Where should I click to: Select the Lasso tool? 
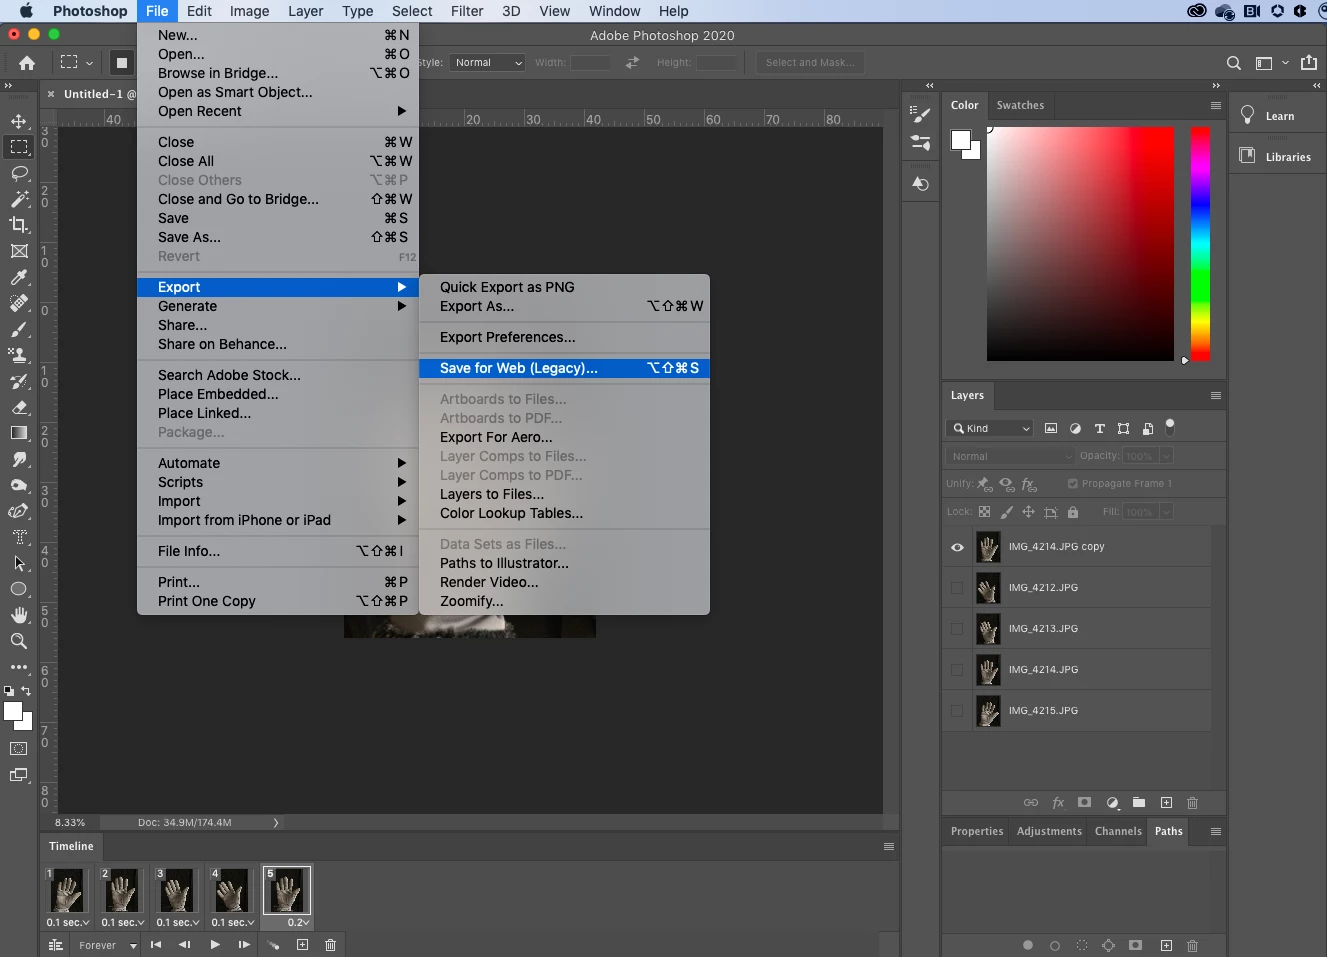pos(19,173)
